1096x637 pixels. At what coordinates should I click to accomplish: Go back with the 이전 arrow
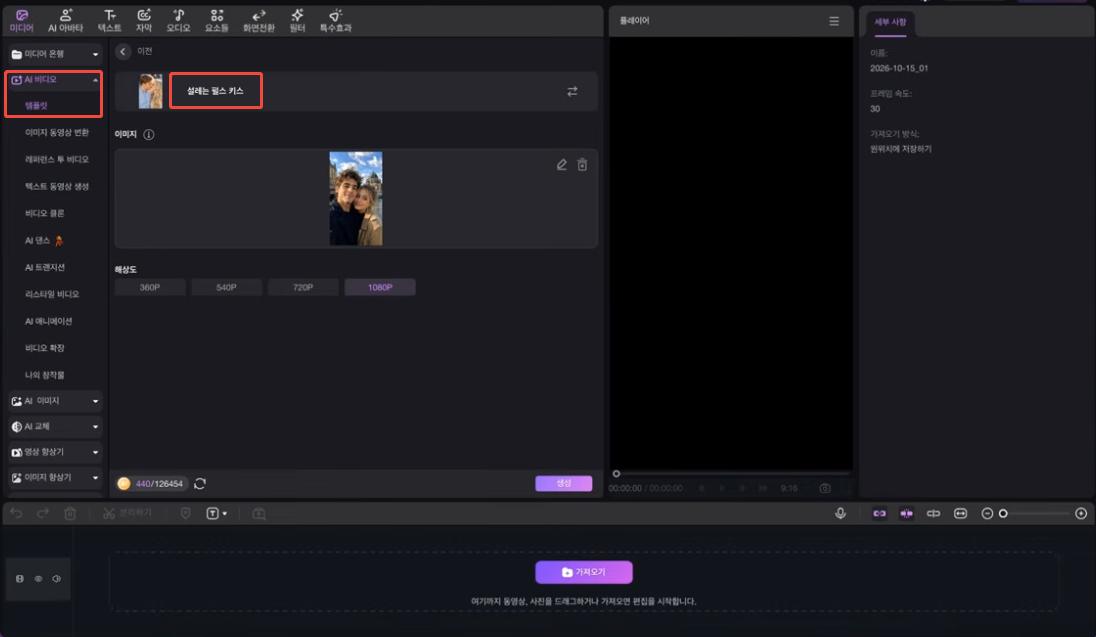(x=123, y=51)
